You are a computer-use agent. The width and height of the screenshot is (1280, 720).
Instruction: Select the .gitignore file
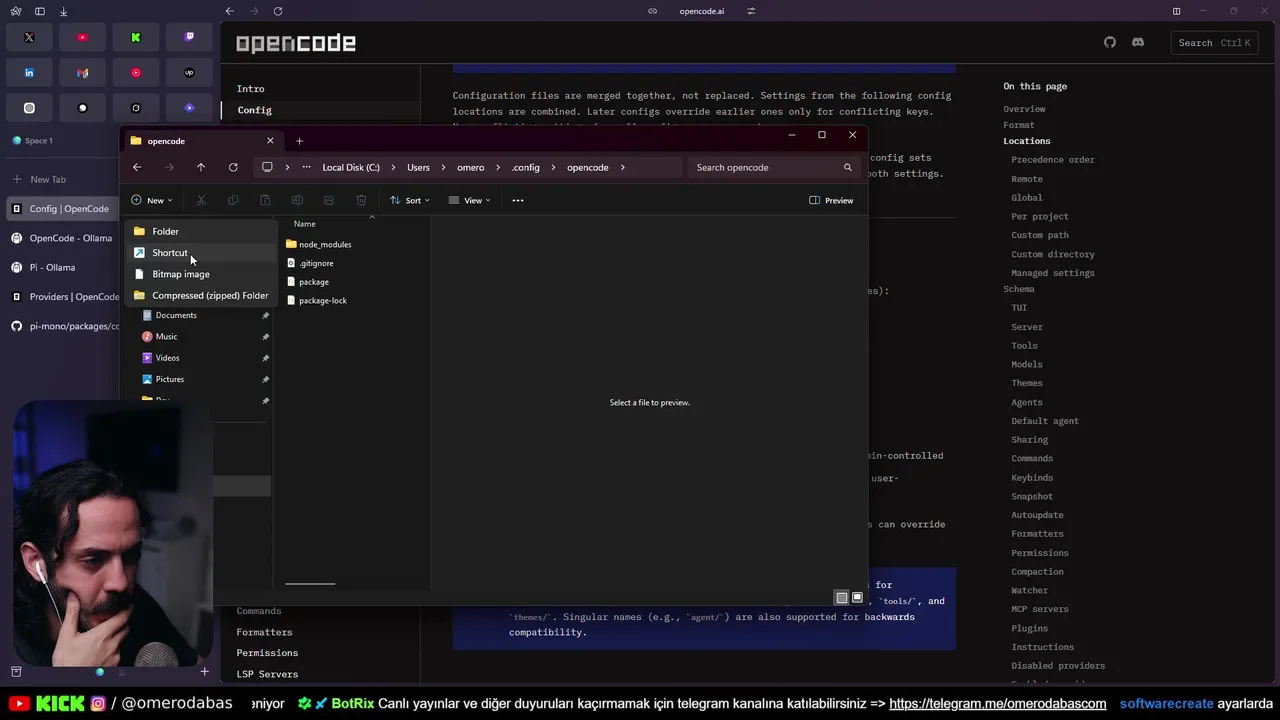pos(310,263)
